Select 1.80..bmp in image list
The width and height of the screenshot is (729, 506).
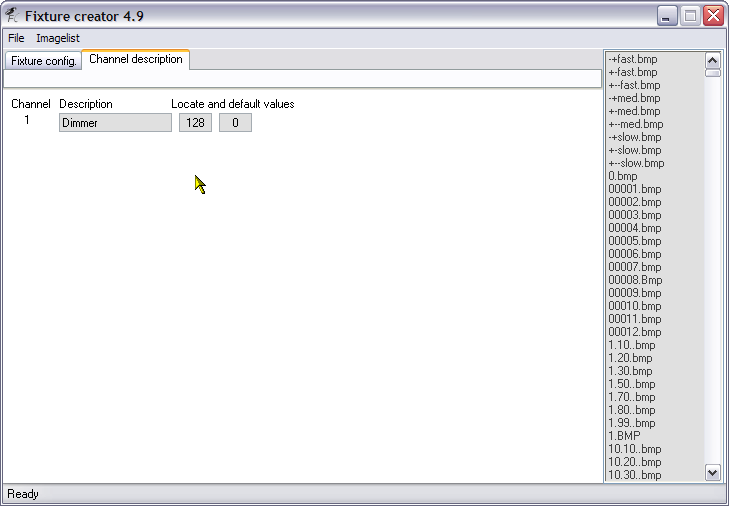pyautogui.click(x=631, y=411)
